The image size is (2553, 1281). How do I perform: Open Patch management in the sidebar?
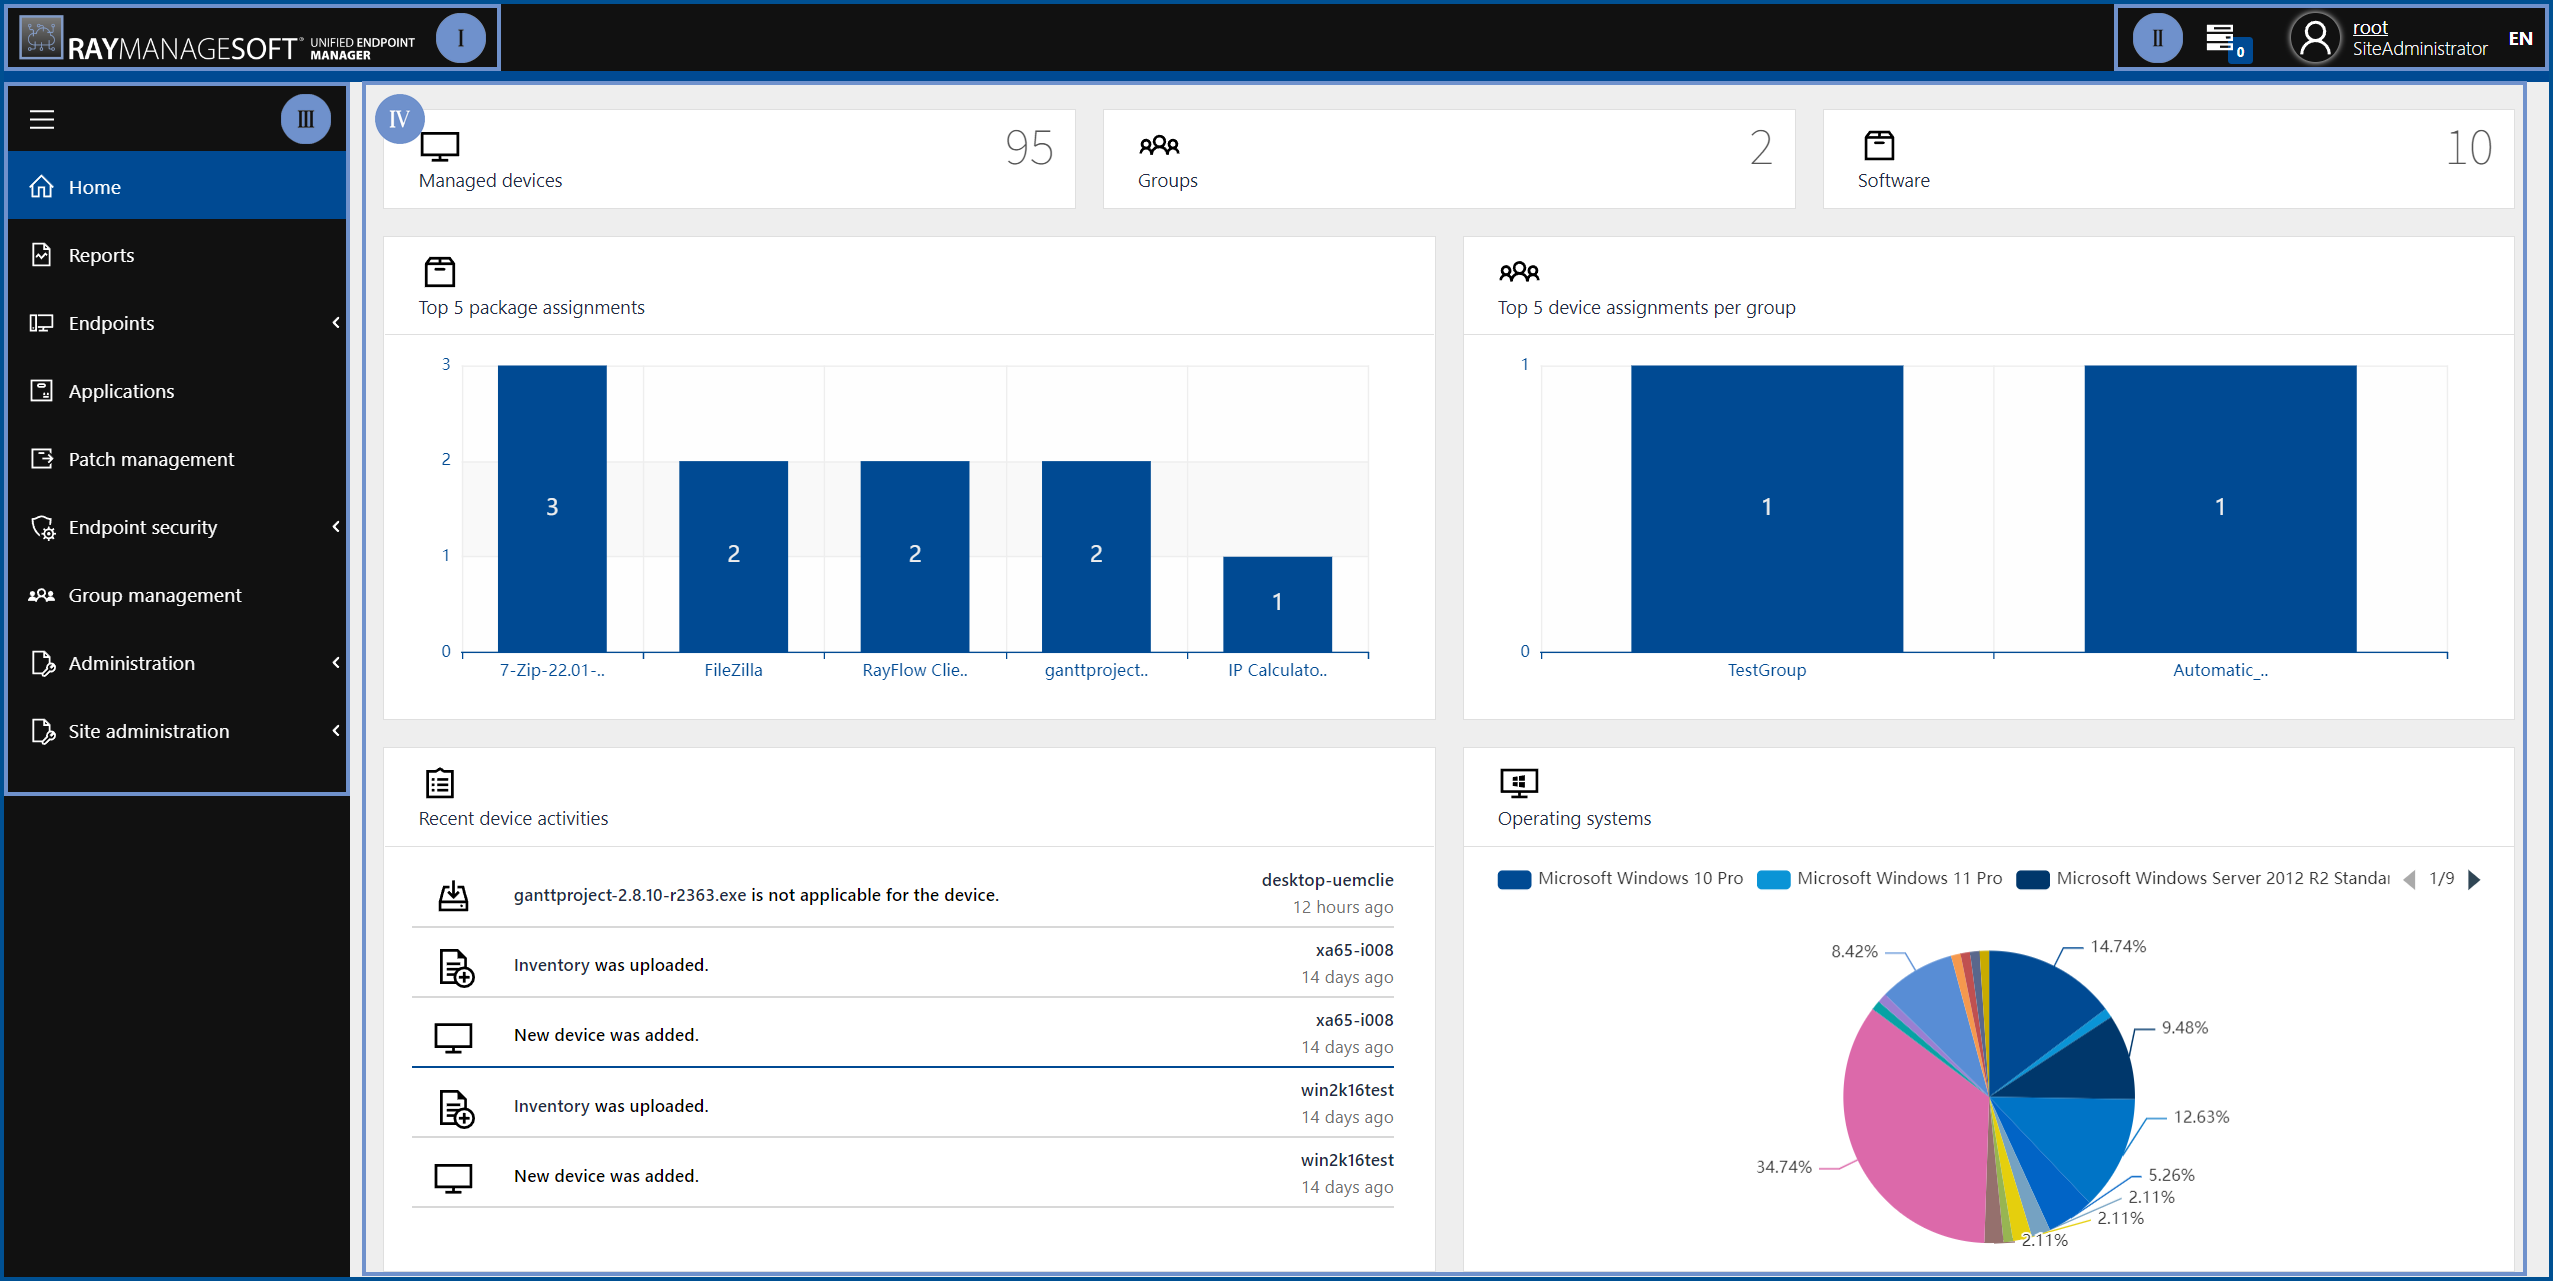pyautogui.click(x=151, y=459)
